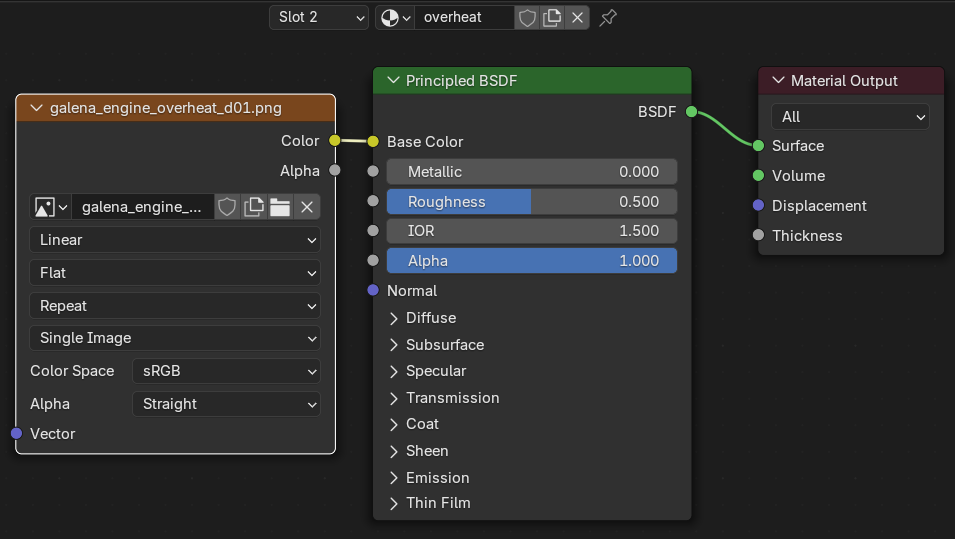
Task: Open the Slot 2 dropdown
Action: (318, 17)
